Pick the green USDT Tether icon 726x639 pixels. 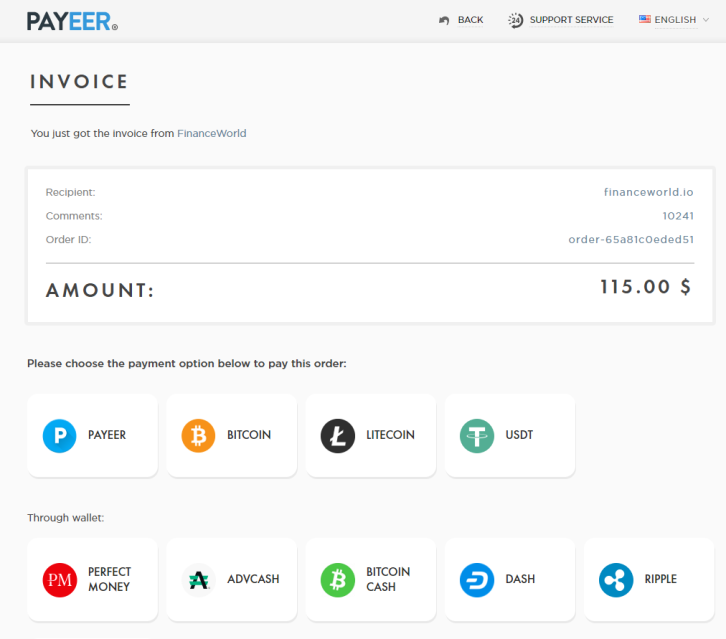pos(476,436)
